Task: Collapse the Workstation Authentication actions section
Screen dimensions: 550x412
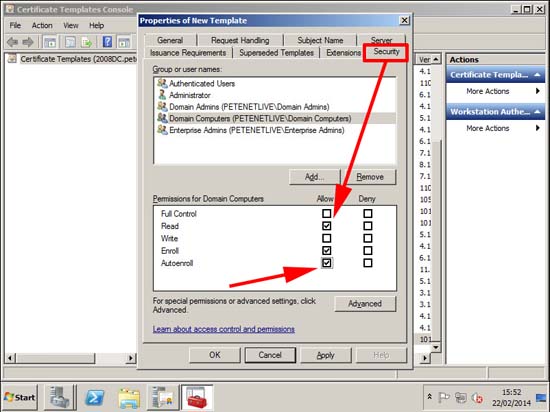Action: pyautogui.click(x=537, y=112)
